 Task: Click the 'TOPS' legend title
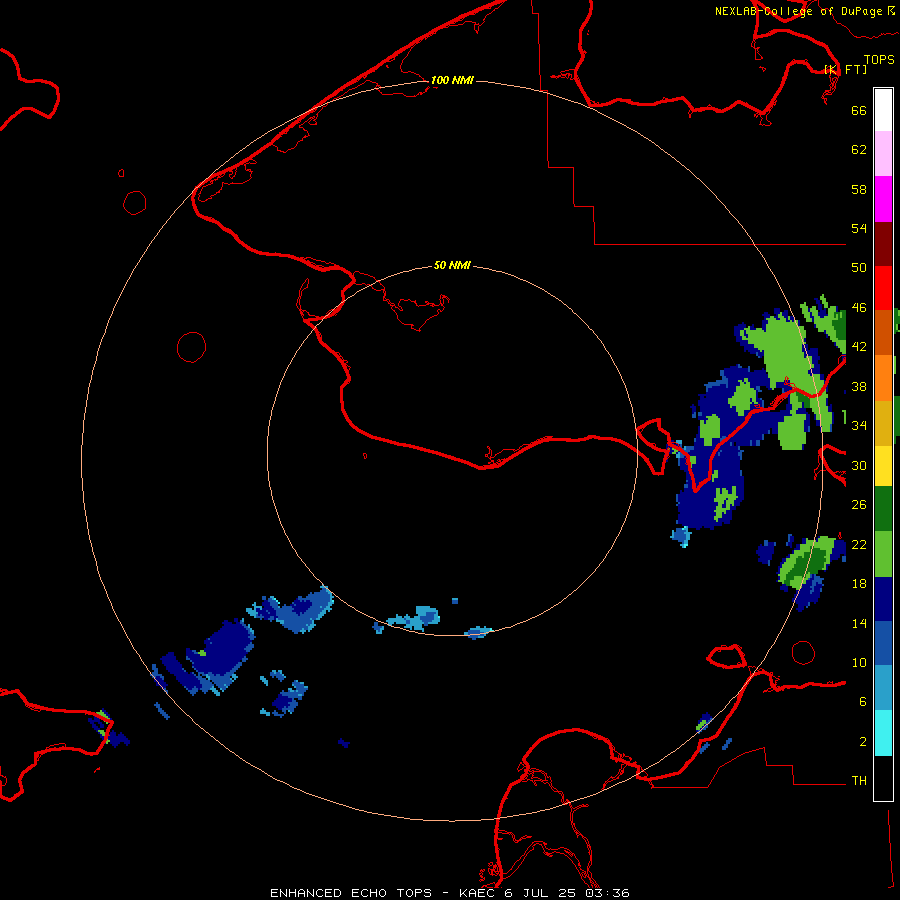coord(879,59)
